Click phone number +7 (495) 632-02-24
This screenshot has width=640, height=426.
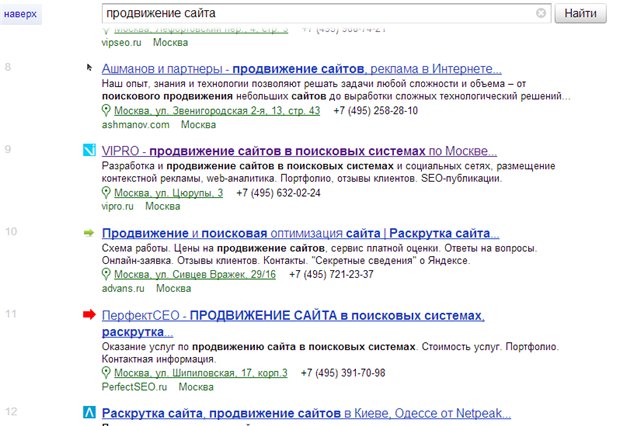278,193
